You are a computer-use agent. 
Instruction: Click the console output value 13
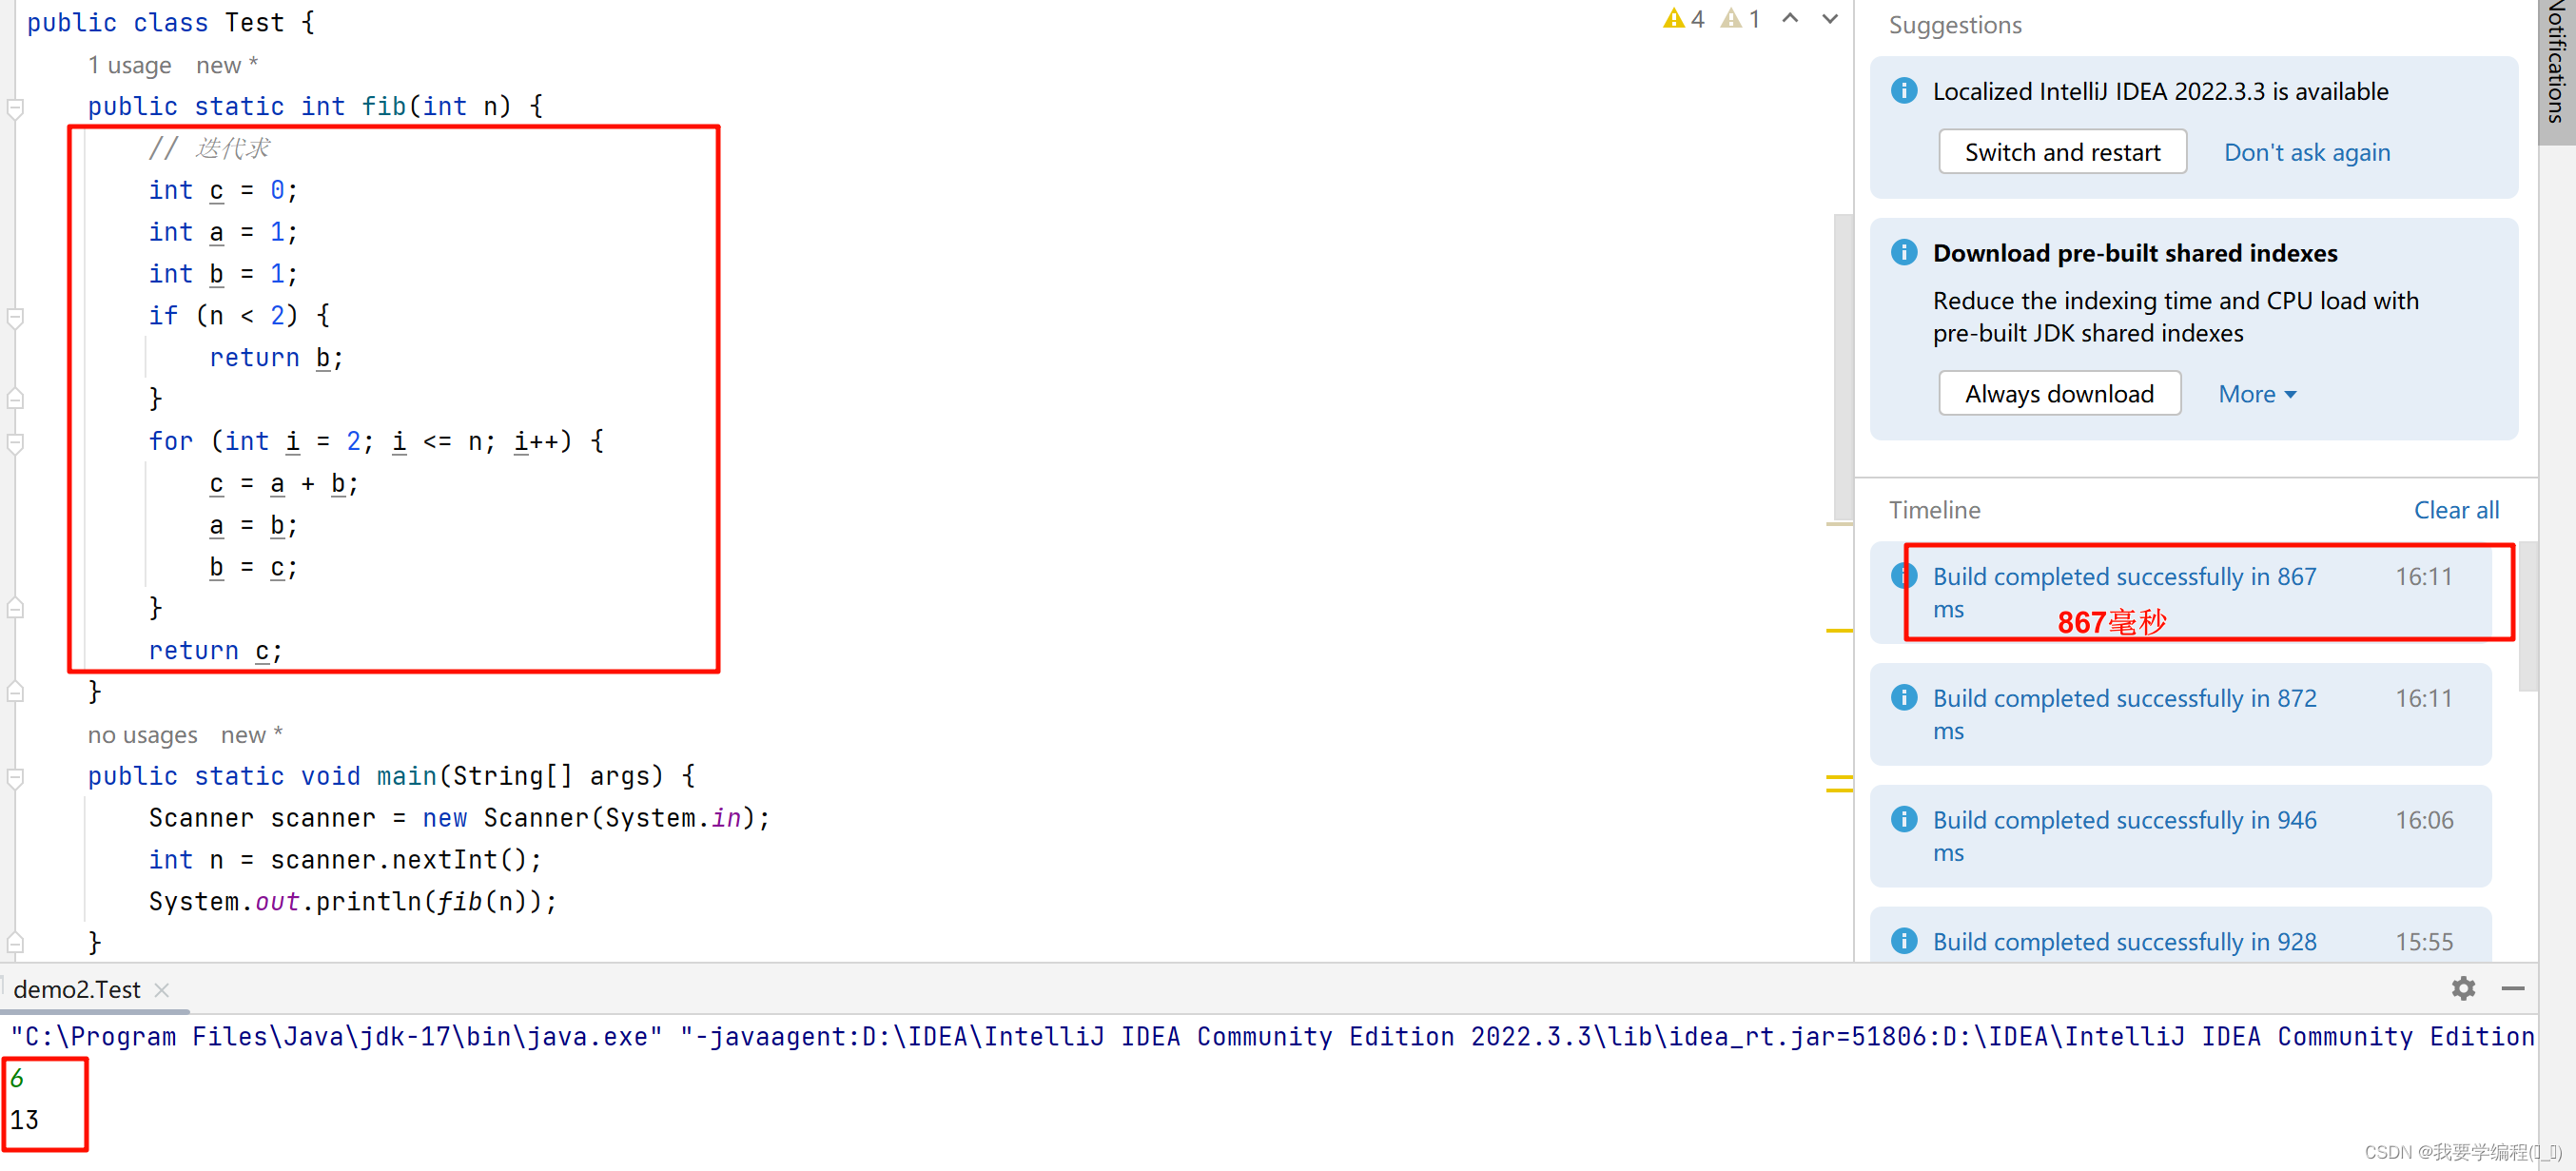[x=24, y=1120]
